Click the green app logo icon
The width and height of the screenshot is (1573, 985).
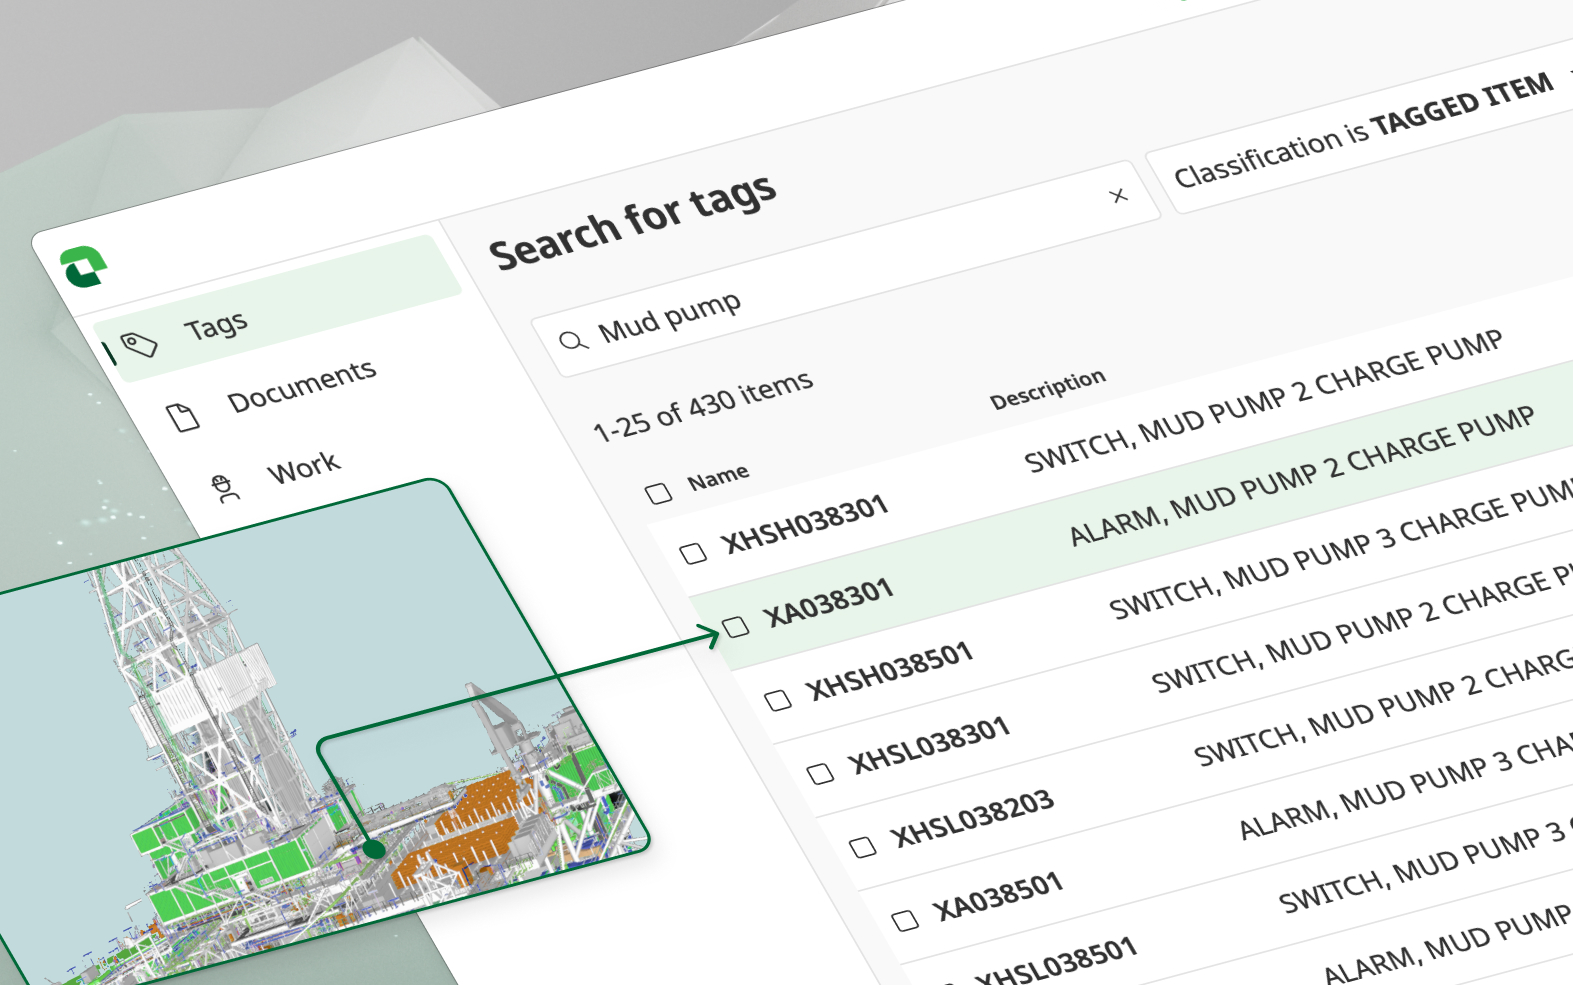click(x=83, y=267)
